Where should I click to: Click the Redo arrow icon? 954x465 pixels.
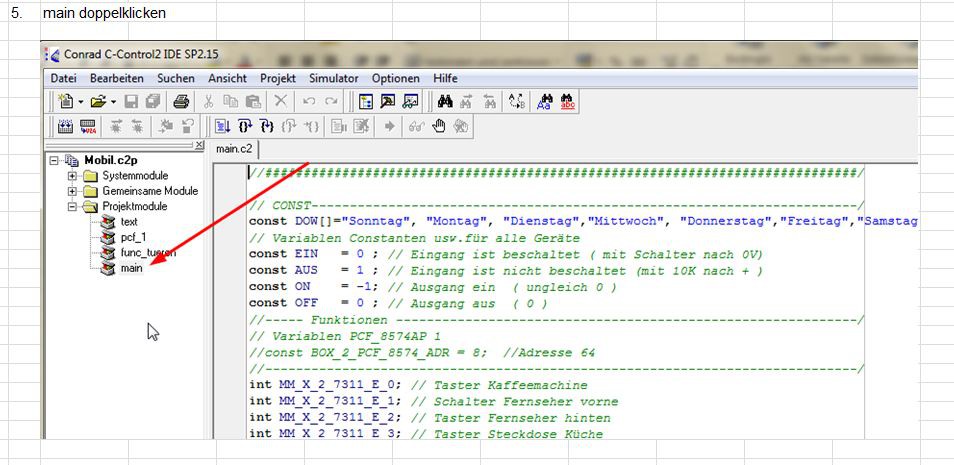coord(330,102)
